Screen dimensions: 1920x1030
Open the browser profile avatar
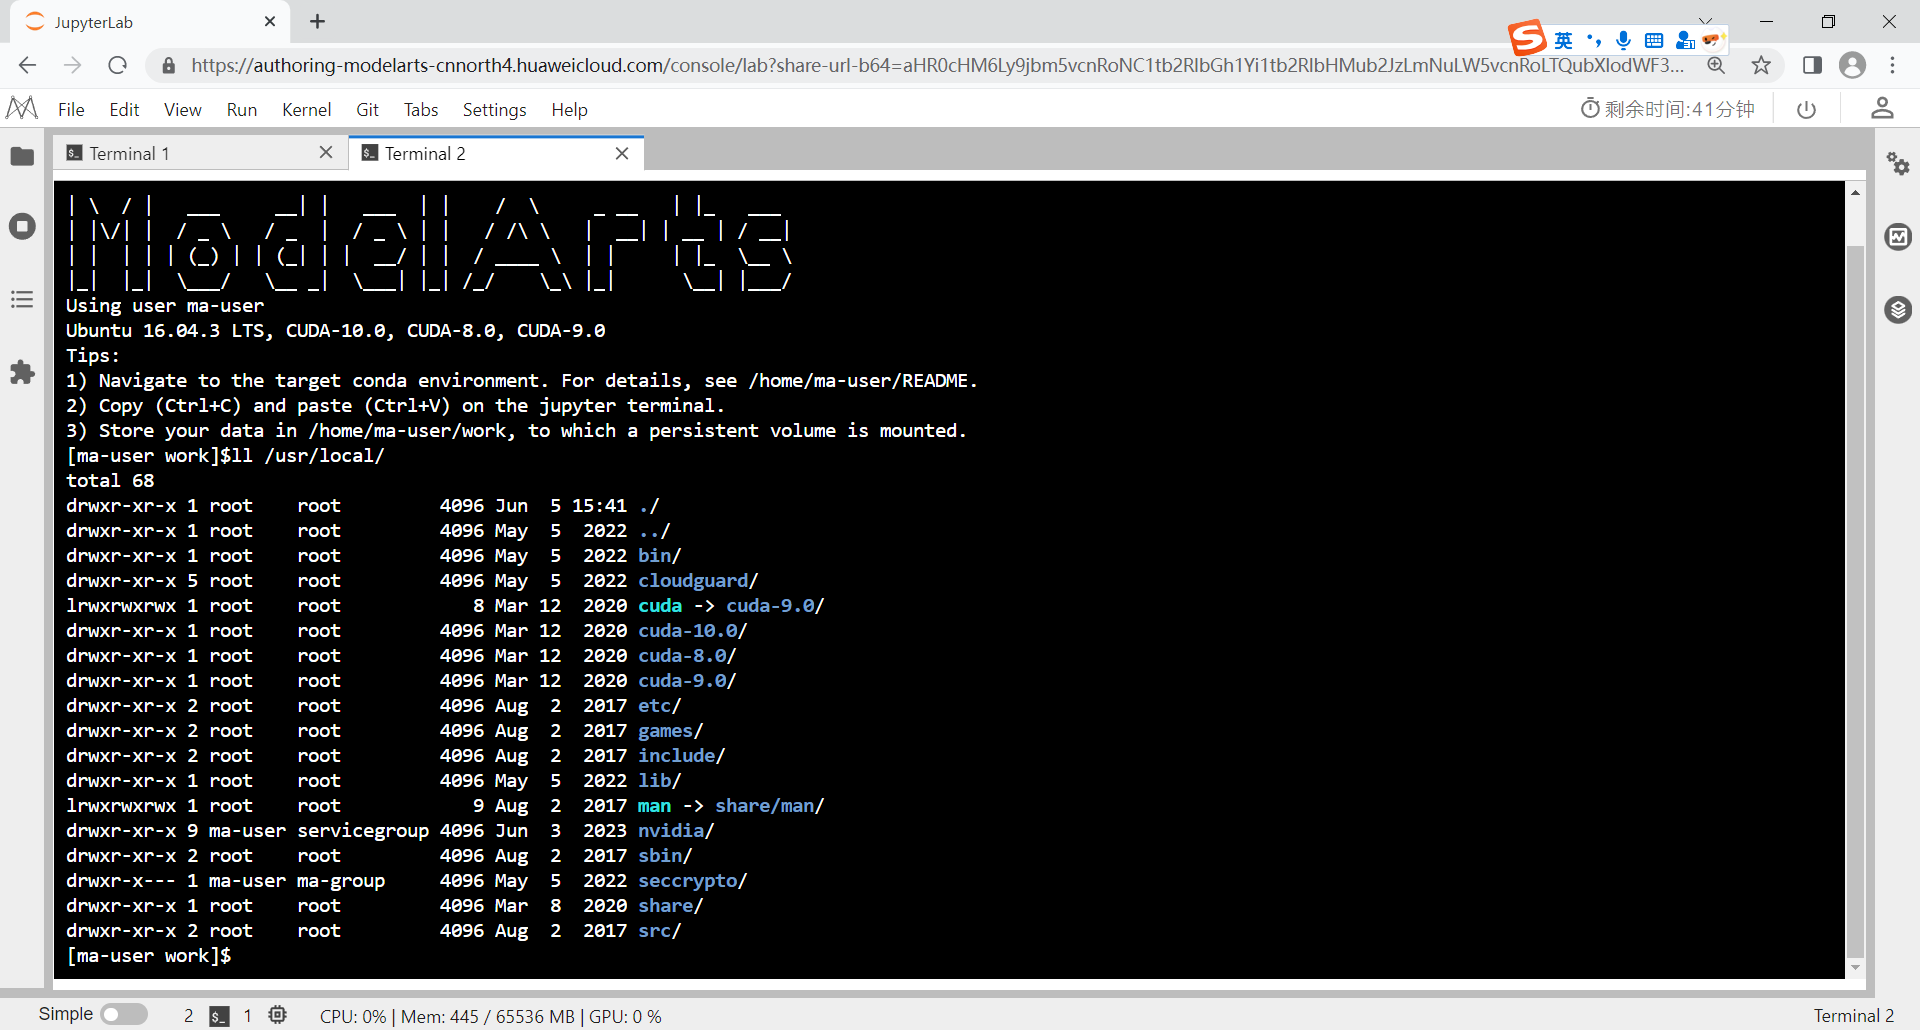point(1852,65)
